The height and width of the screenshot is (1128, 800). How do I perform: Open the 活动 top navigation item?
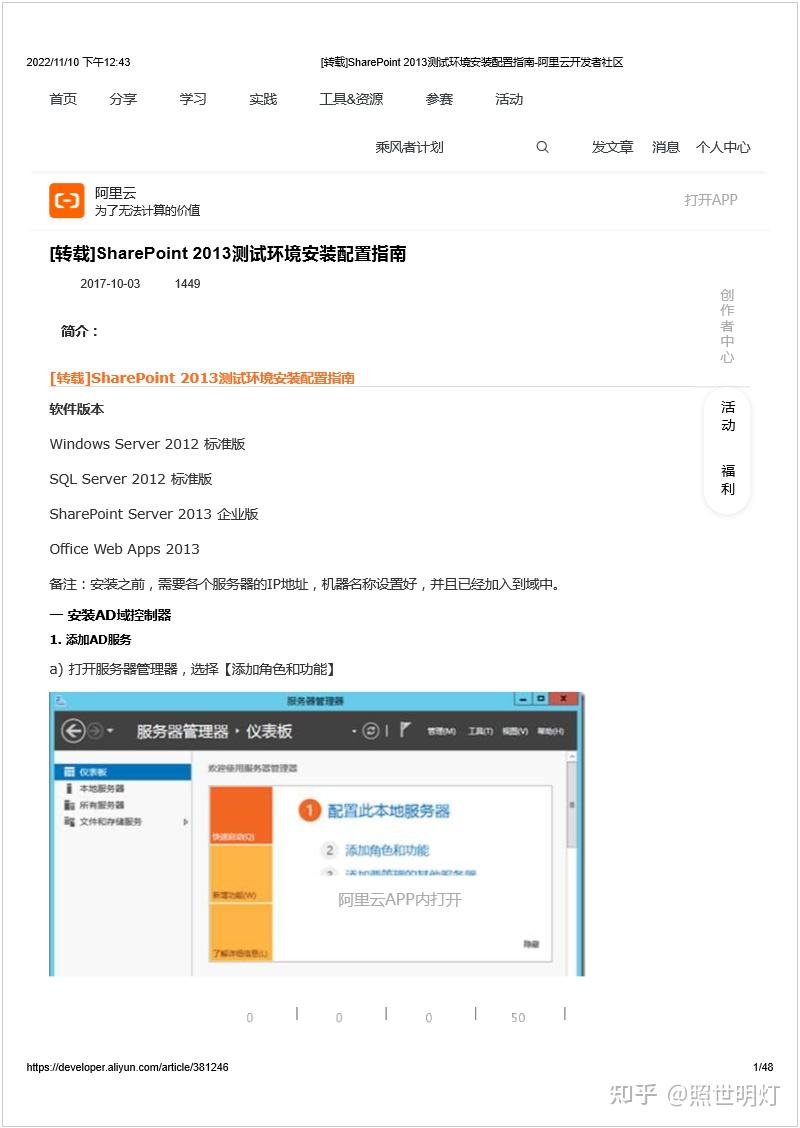[509, 99]
